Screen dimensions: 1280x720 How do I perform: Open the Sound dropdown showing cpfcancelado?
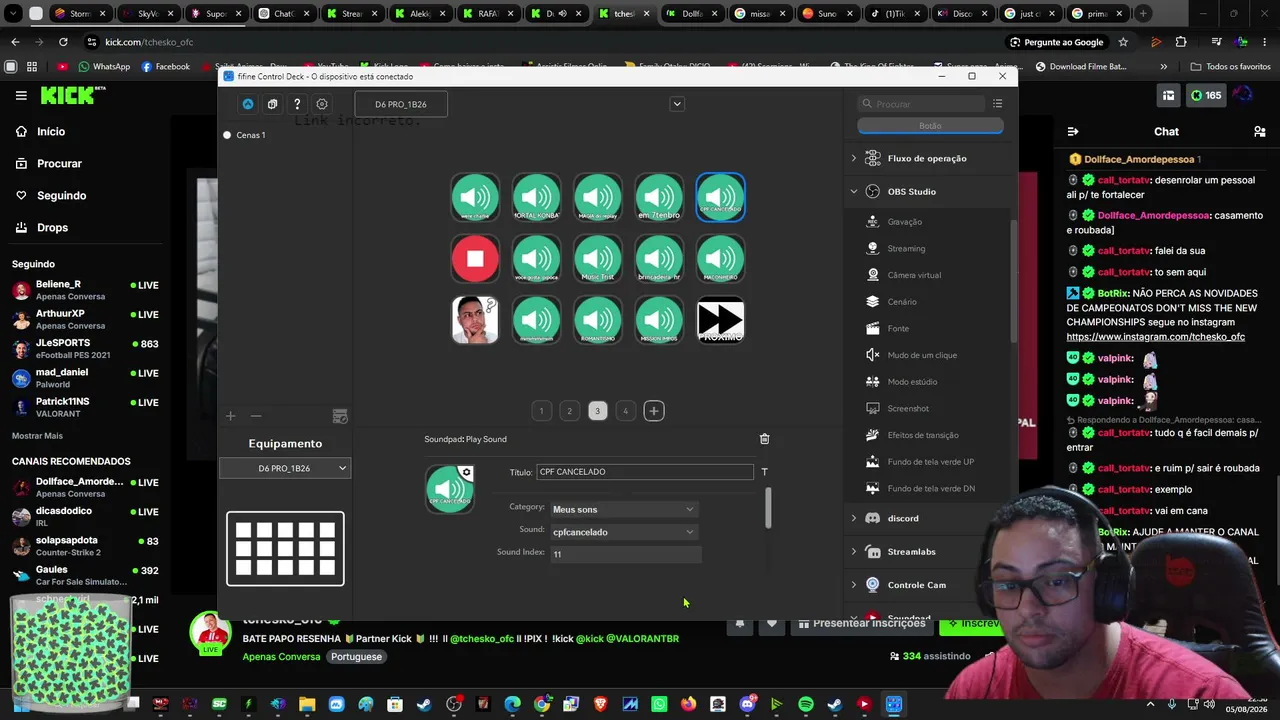click(x=623, y=532)
